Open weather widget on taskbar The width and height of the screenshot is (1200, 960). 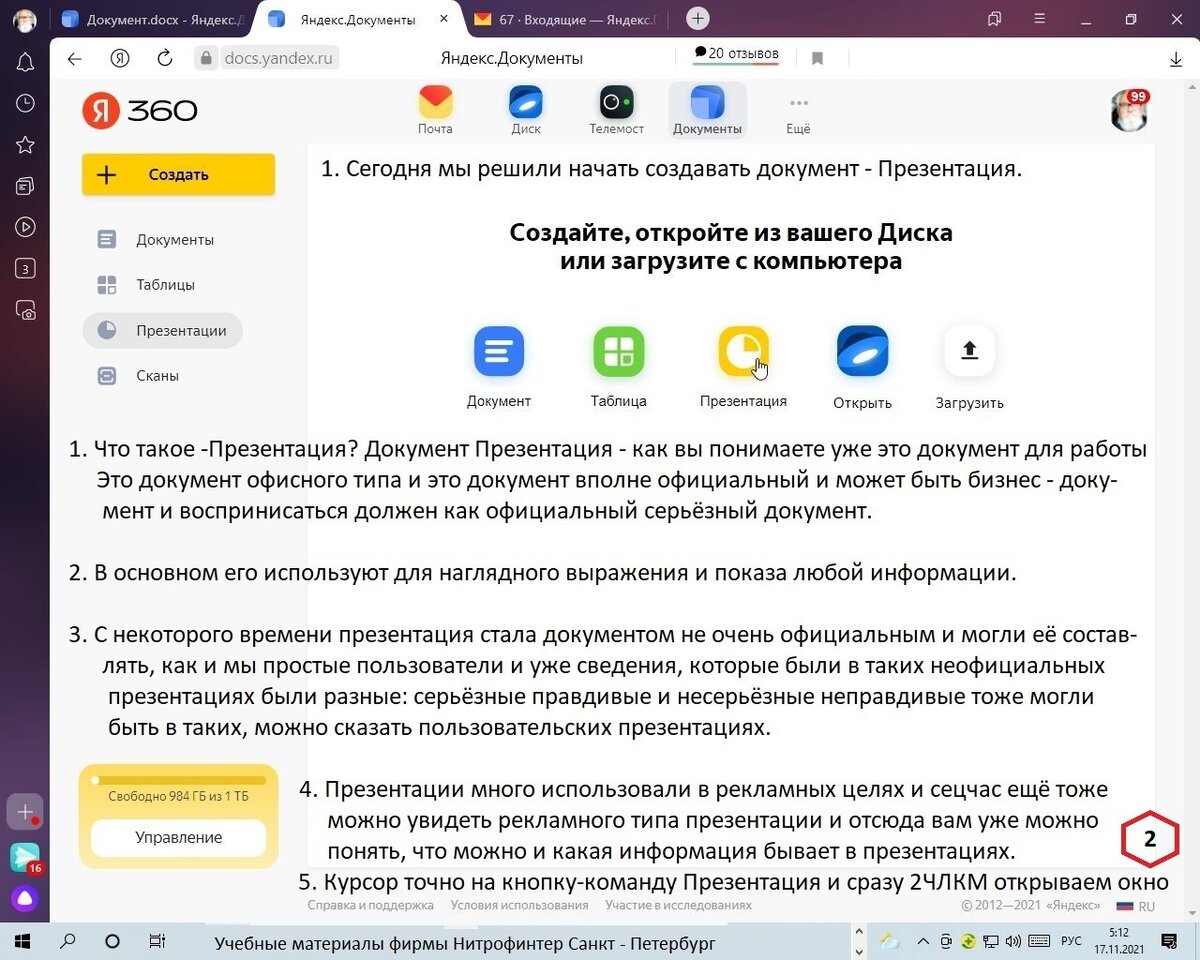(x=889, y=941)
